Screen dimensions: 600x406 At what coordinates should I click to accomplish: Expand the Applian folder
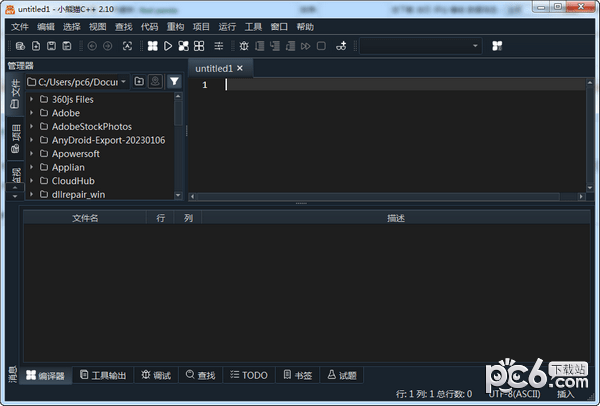31,167
